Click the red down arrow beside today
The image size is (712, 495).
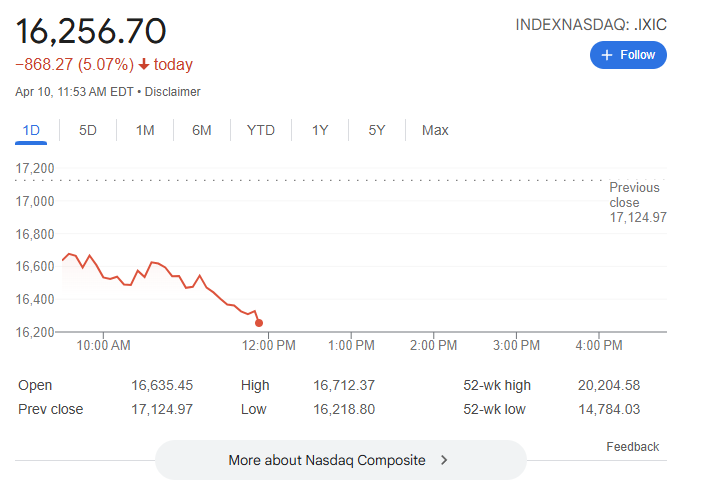pos(144,65)
